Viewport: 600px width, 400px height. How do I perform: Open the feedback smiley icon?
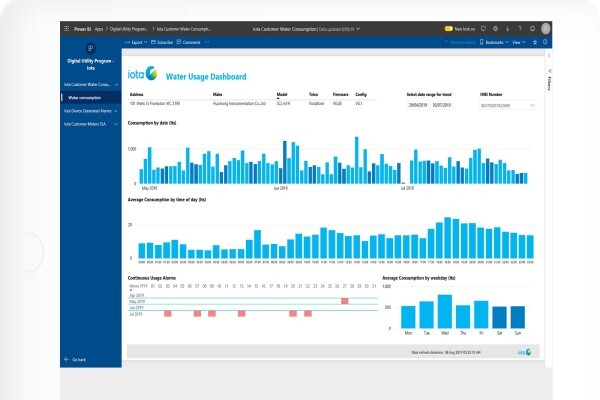(x=532, y=29)
